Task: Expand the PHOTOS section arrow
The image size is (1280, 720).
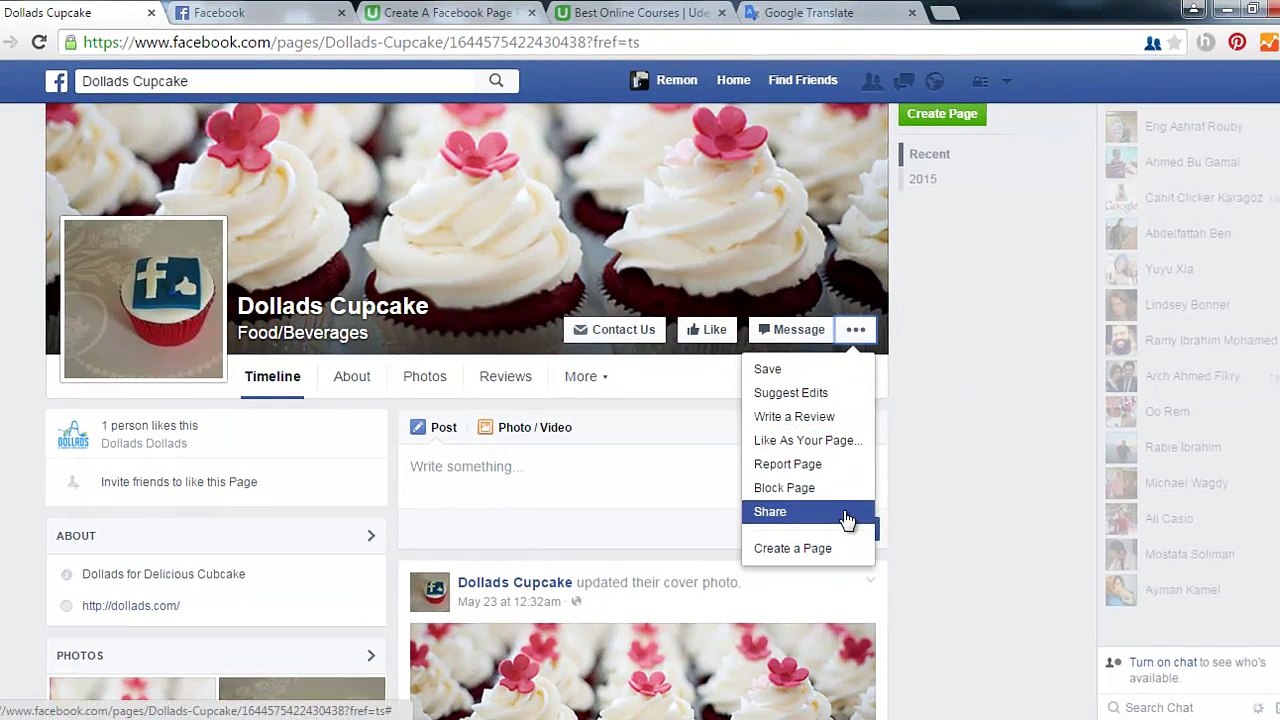Action: coord(371,656)
